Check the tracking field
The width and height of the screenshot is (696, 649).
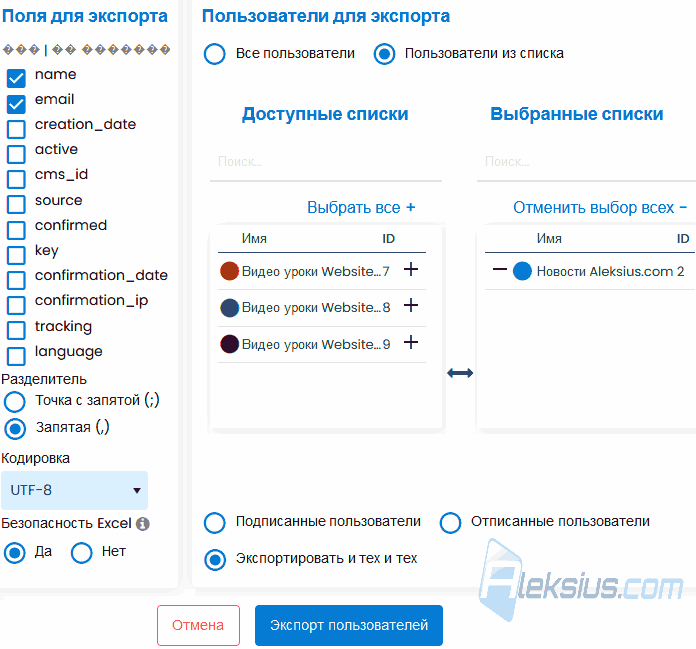coord(16,330)
